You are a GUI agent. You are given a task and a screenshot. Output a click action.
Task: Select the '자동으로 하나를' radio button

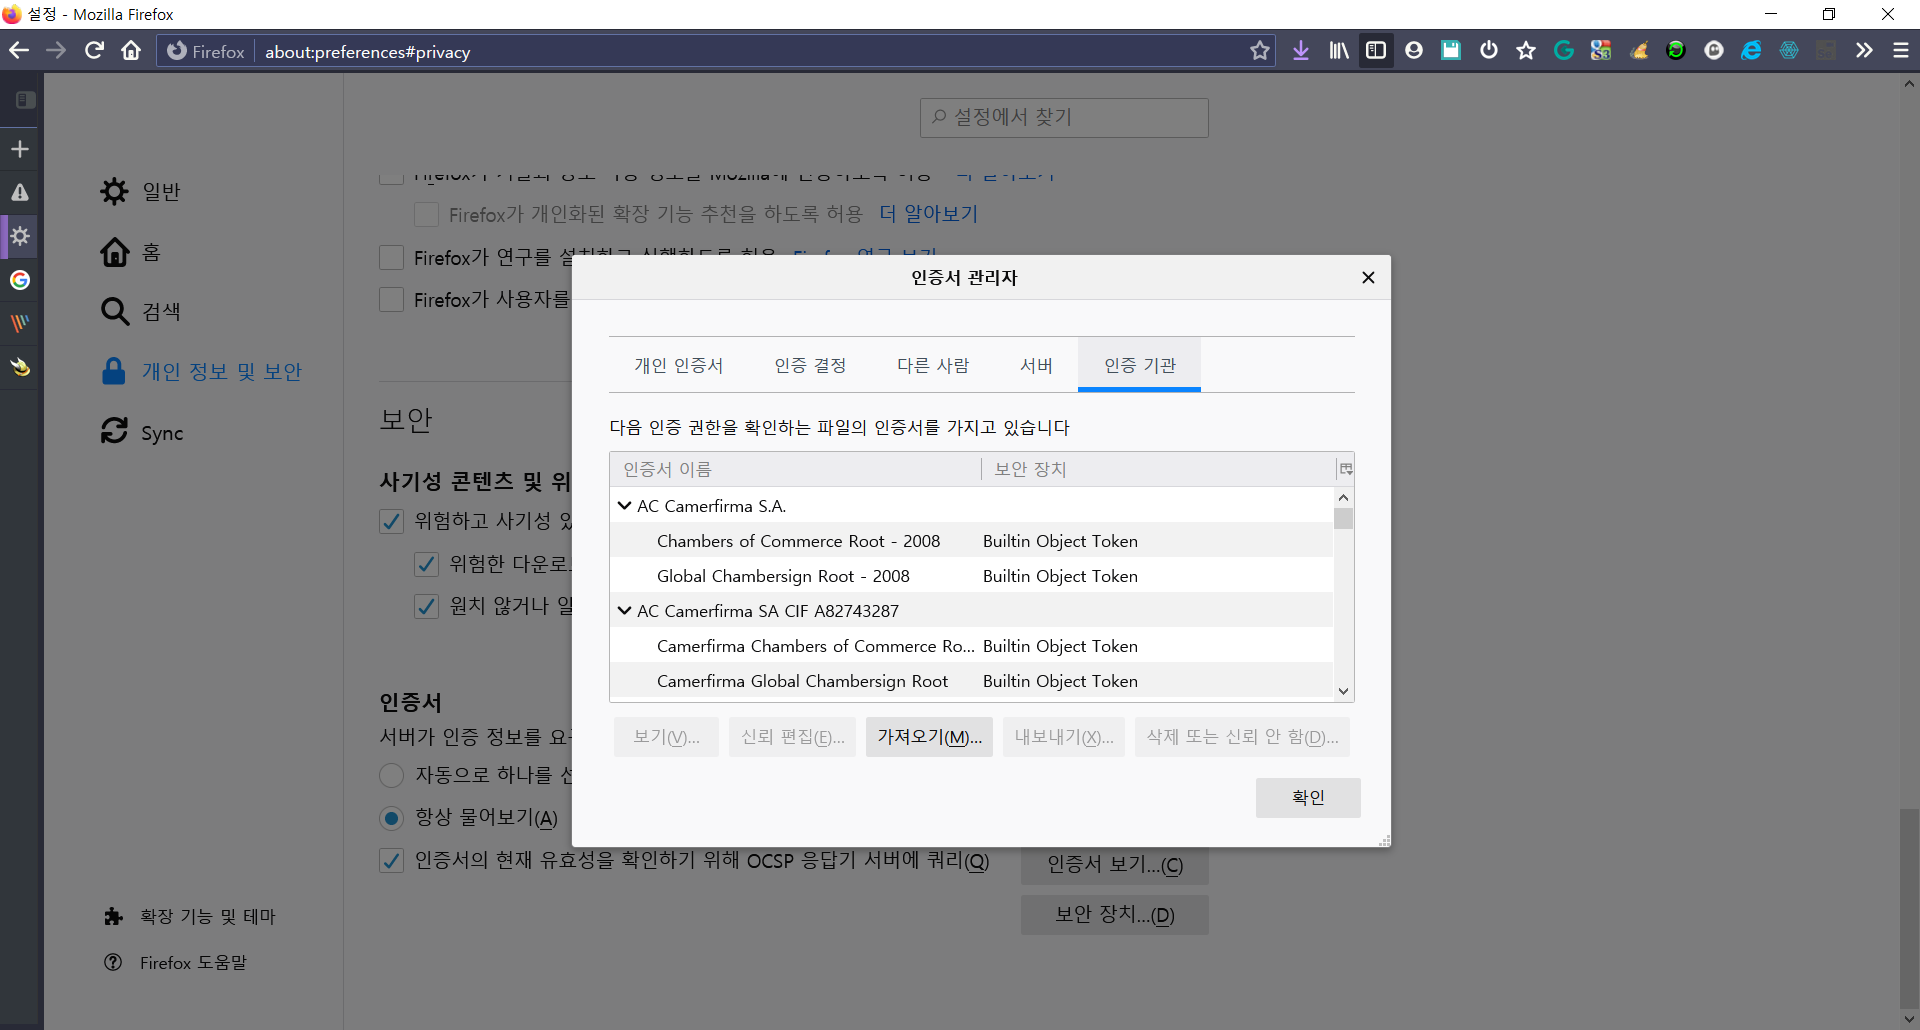(391, 775)
